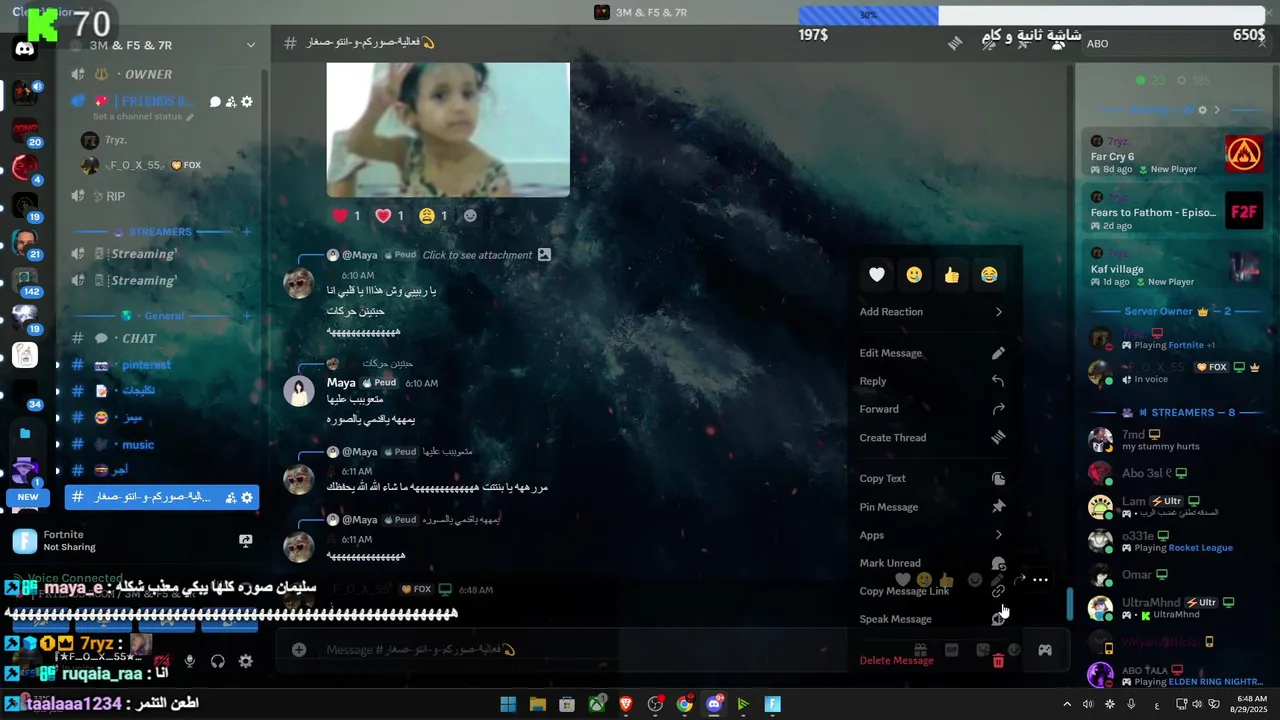
Task: Open Fortnite screen share button
Action: [246, 541]
